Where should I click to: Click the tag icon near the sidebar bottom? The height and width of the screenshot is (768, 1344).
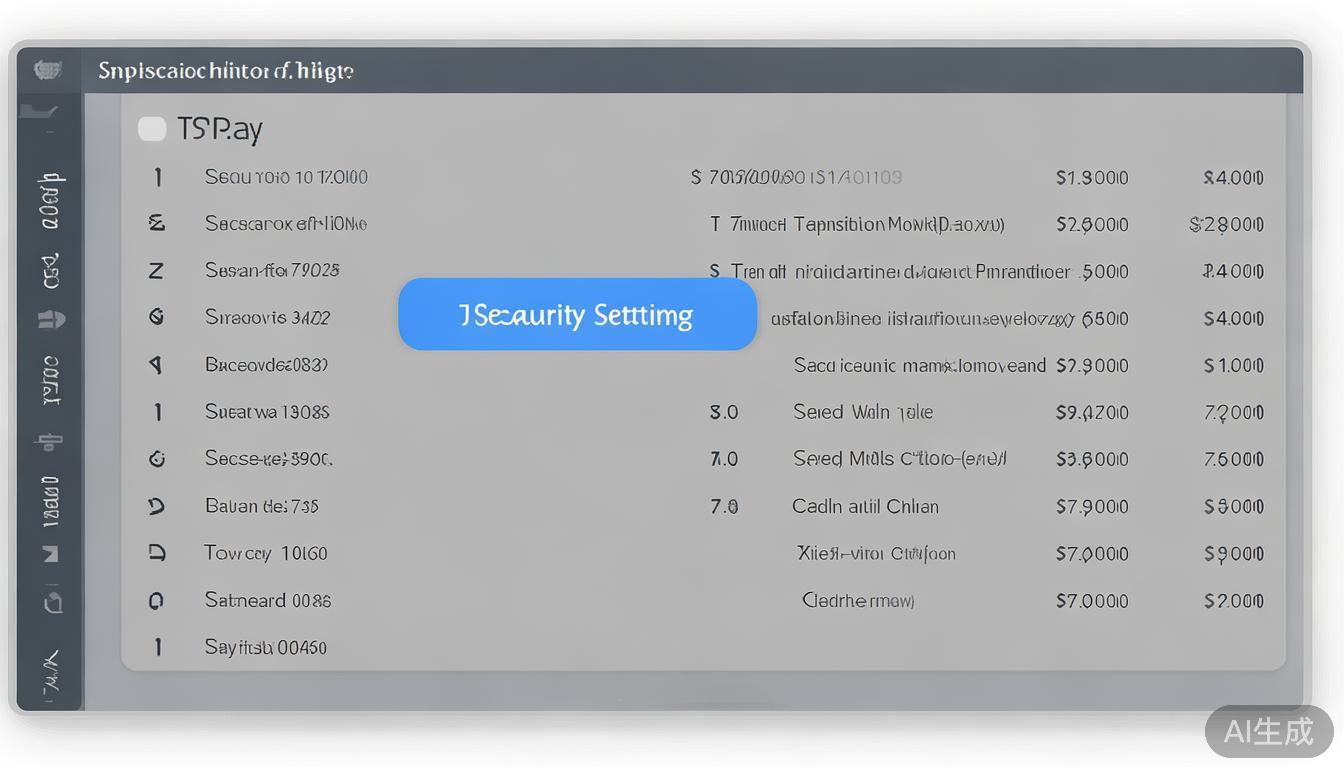(52, 601)
